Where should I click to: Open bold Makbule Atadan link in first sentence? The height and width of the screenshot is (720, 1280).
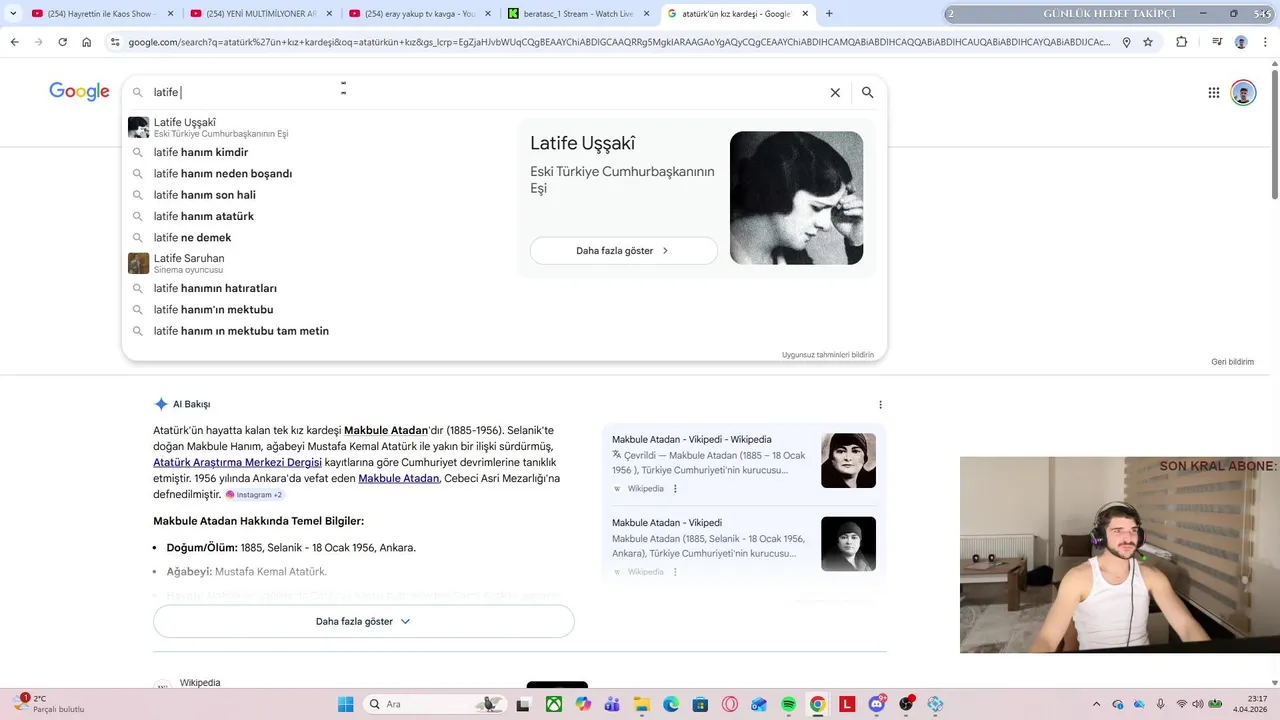pos(385,430)
